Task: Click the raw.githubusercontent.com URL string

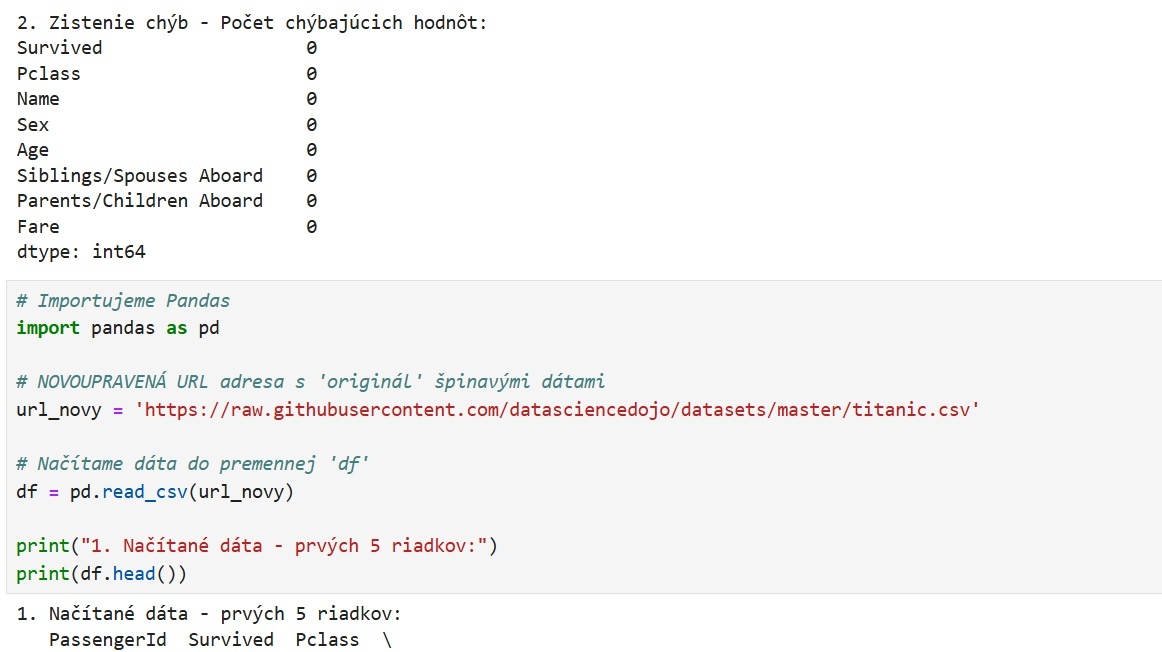Action: click(x=557, y=410)
